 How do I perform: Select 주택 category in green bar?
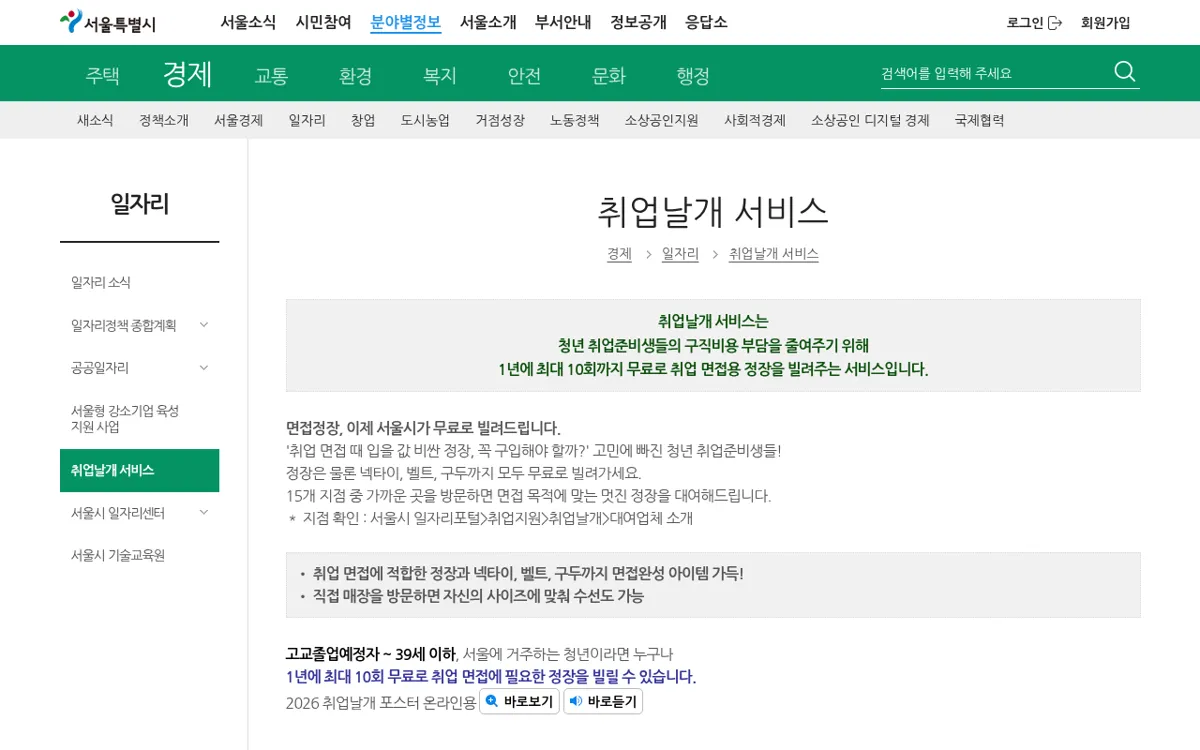(x=102, y=75)
